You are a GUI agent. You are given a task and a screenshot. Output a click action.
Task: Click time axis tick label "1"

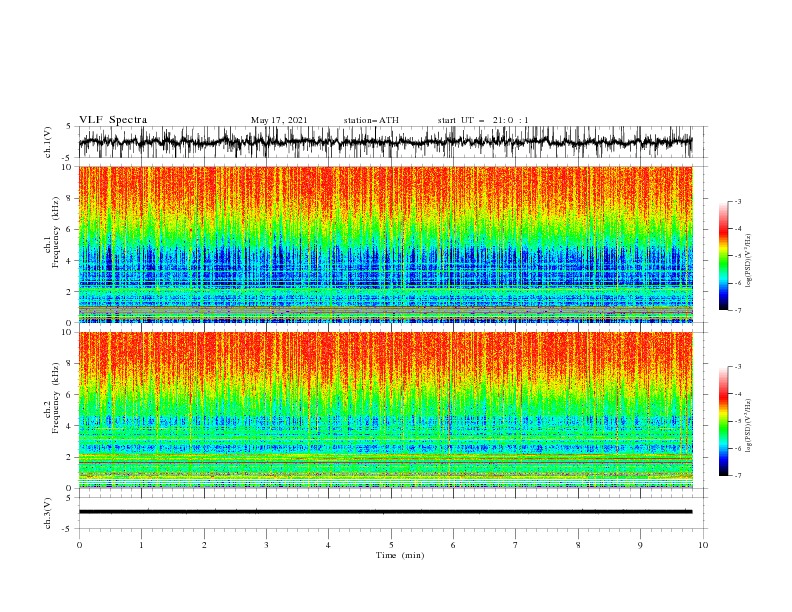141,545
